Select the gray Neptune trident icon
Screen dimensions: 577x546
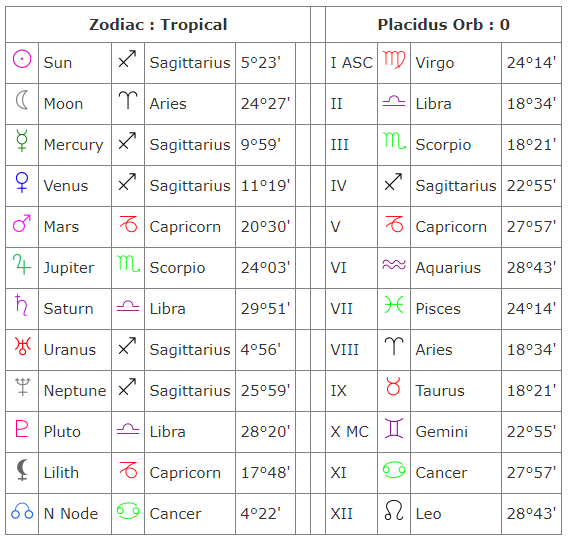22,387
